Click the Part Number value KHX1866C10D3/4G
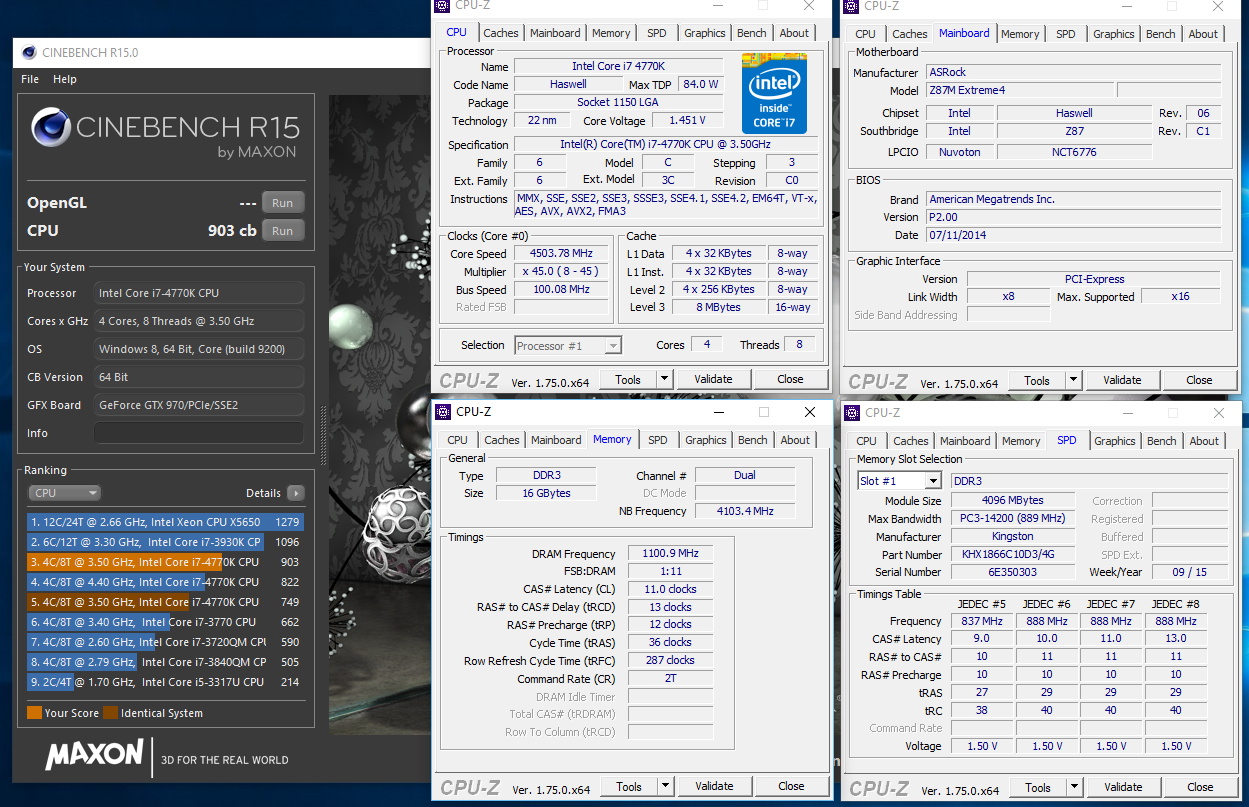Image resolution: width=1249 pixels, height=807 pixels. [x=1012, y=554]
